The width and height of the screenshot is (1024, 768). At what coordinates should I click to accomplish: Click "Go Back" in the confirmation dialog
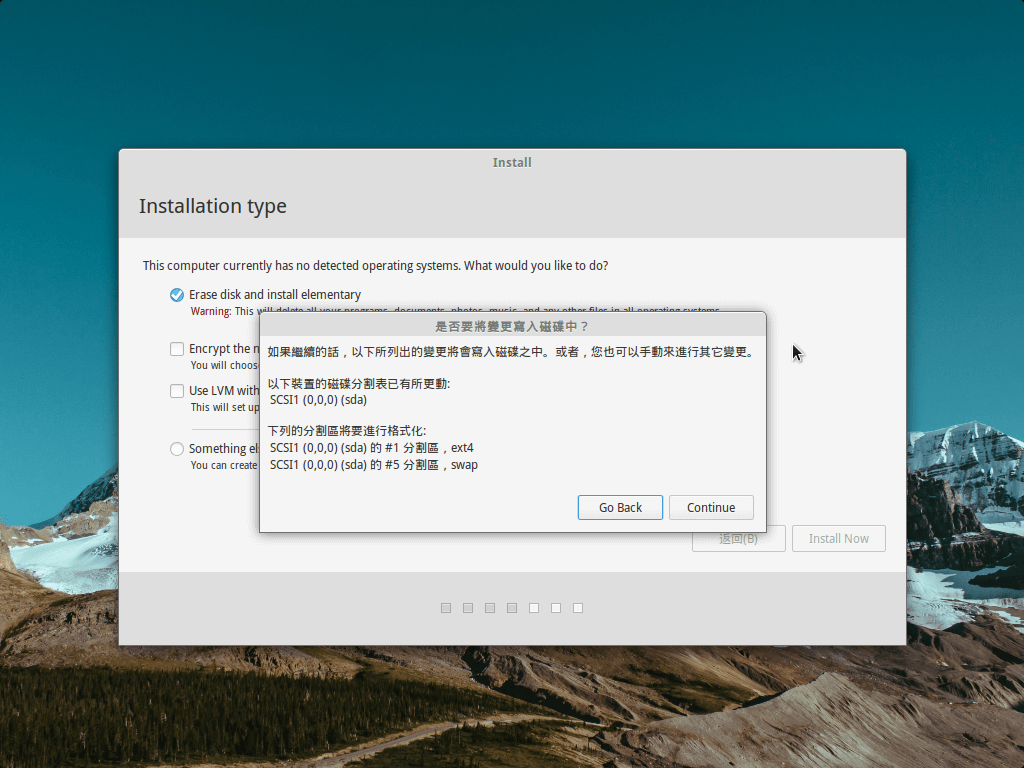(x=620, y=507)
